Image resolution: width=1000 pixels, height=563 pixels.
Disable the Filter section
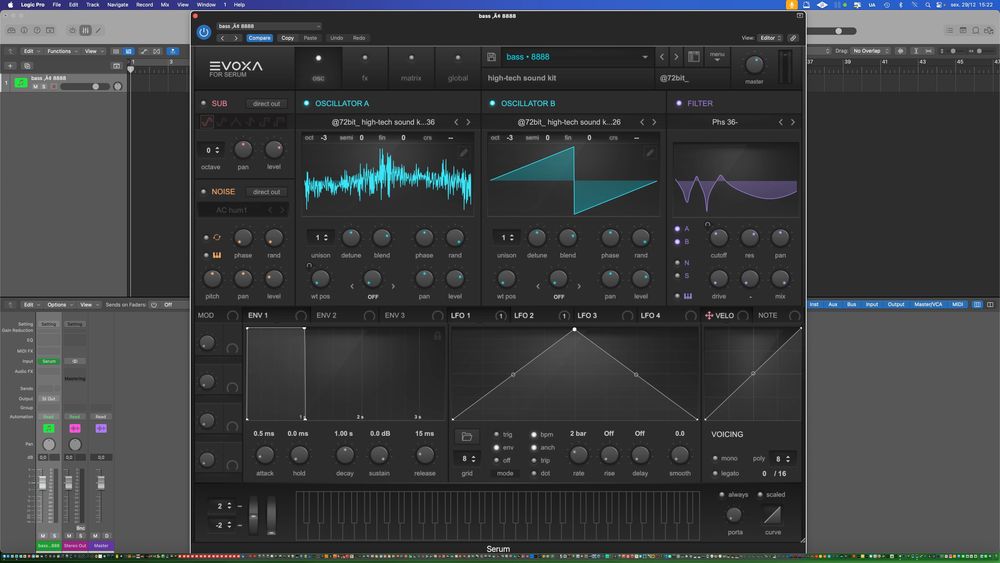[679, 103]
